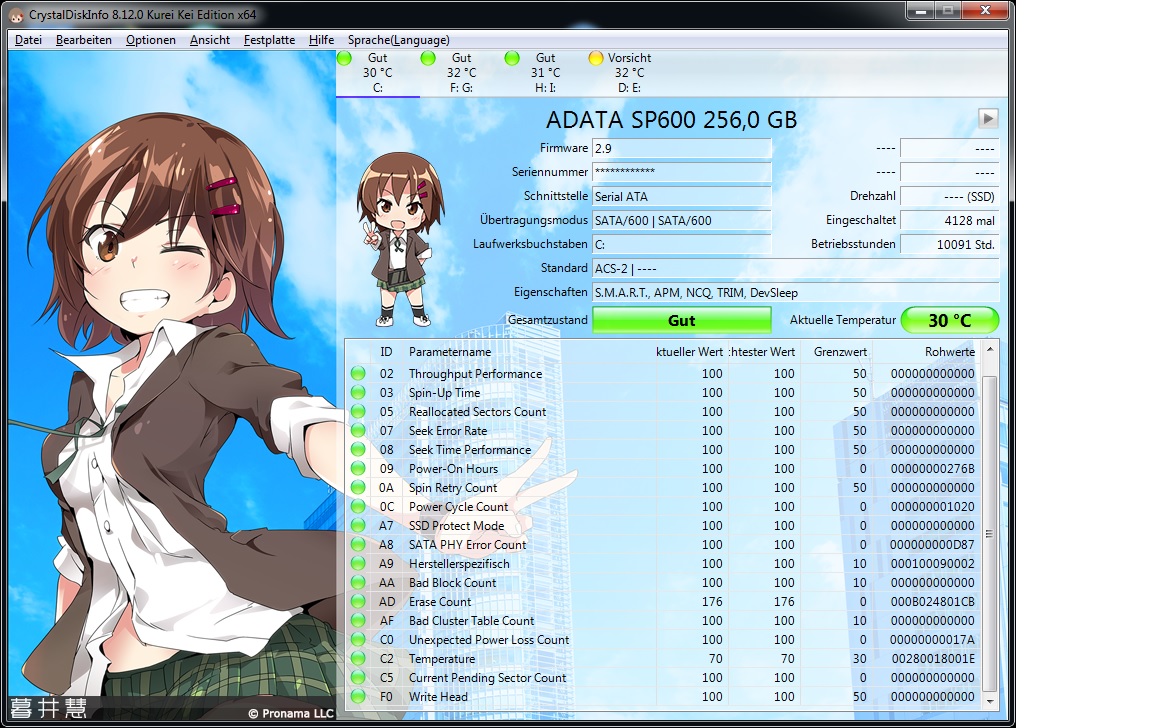Click status dot for Herstellerspezifisch row
Viewport: 1152px width, 728px height.
pyautogui.click(x=358, y=563)
